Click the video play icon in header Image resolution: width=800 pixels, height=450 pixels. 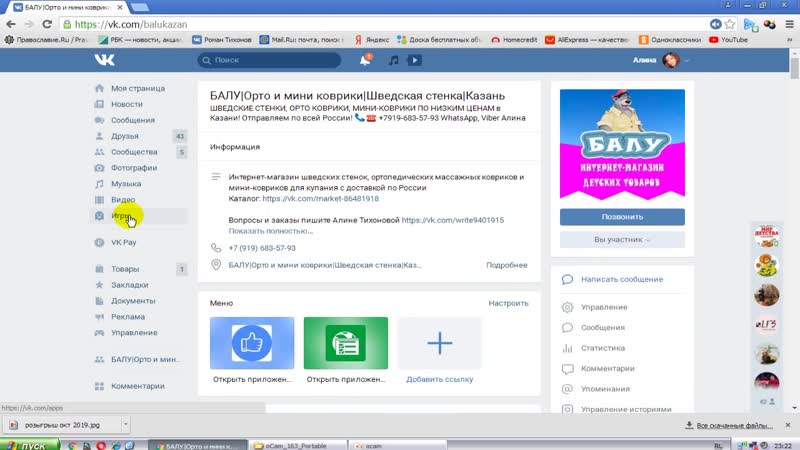[x=414, y=60]
